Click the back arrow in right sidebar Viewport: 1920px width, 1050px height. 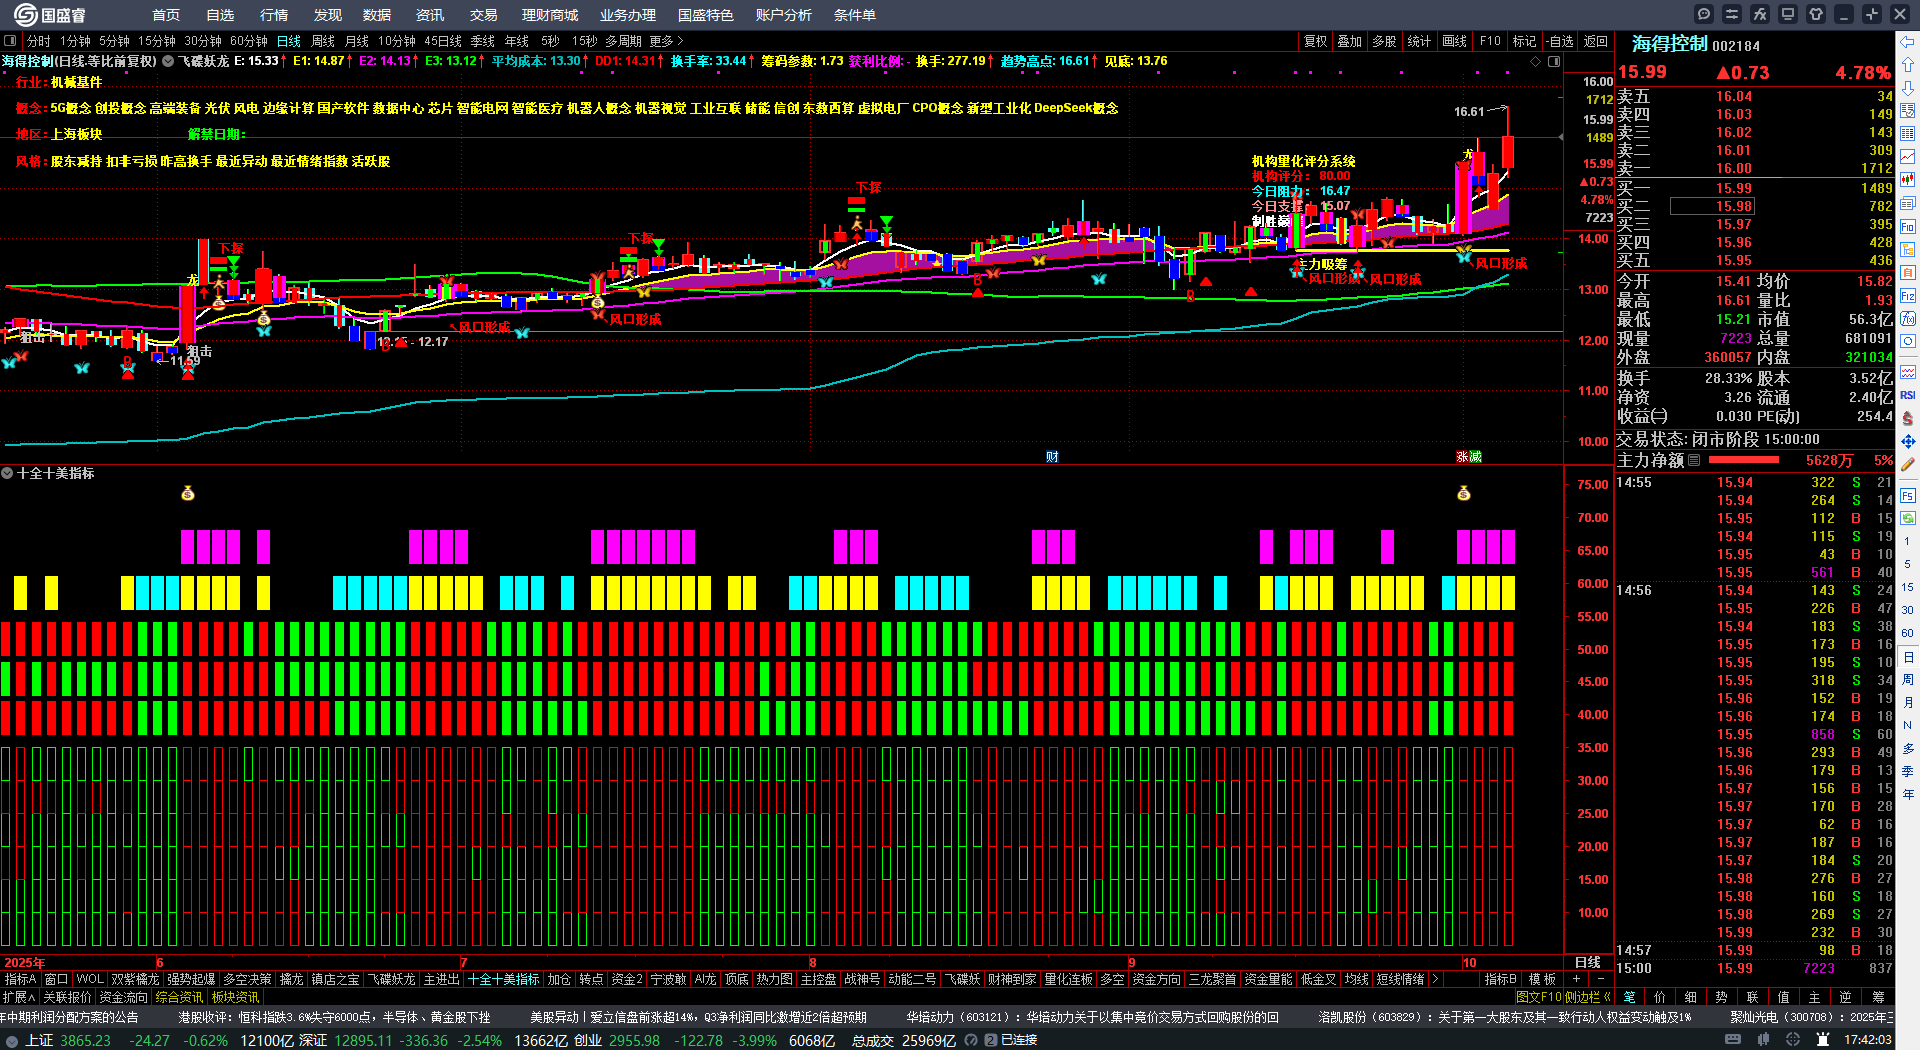click(x=1908, y=42)
